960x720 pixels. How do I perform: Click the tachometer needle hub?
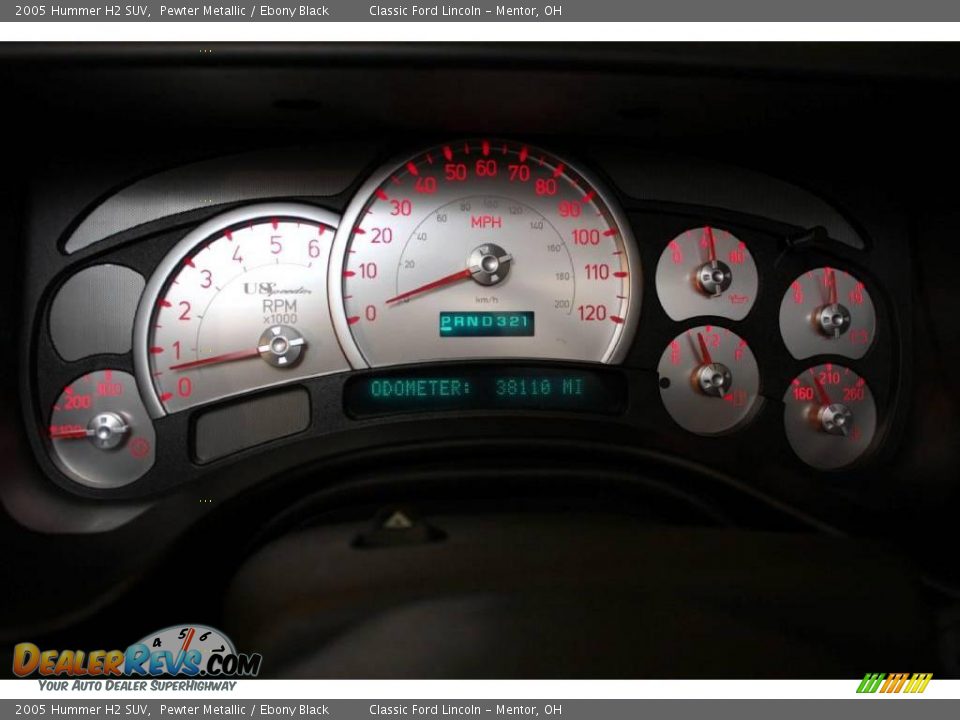click(x=281, y=346)
